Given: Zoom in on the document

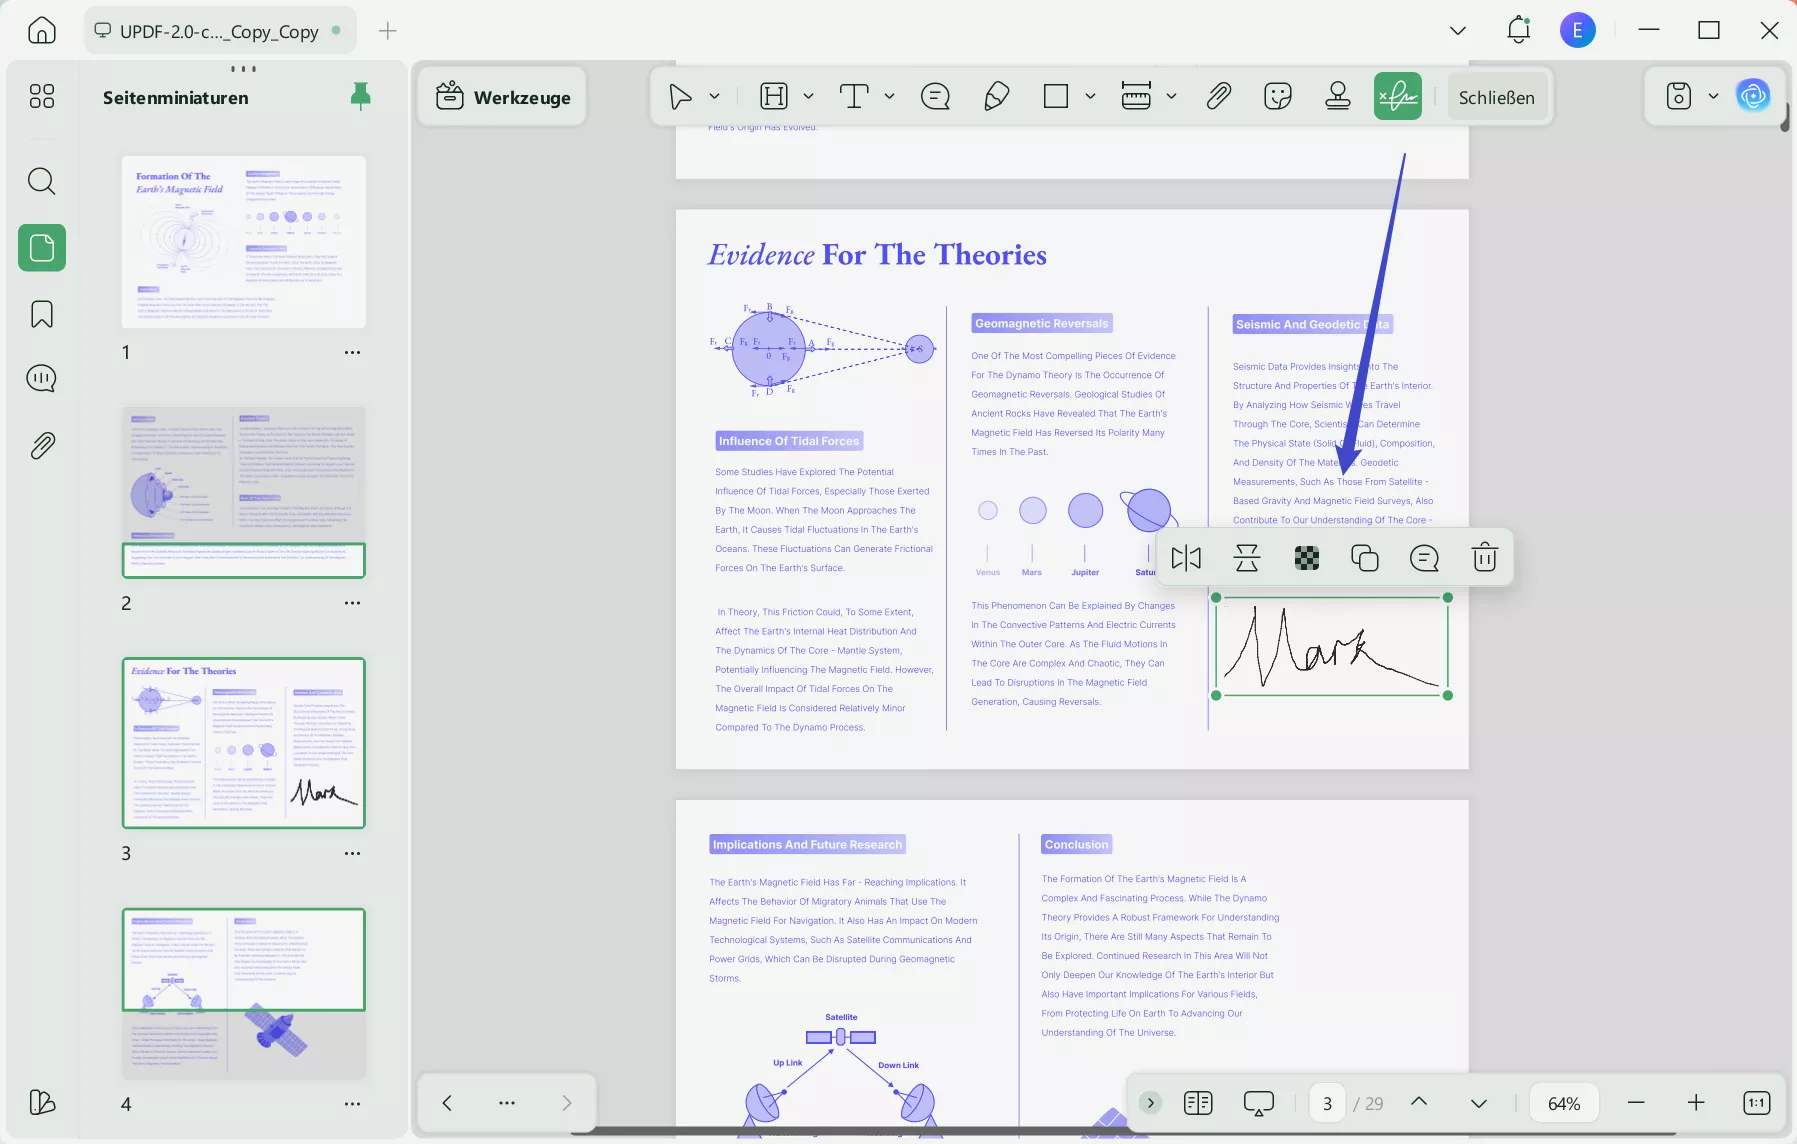Looking at the screenshot, I should 1696,1102.
